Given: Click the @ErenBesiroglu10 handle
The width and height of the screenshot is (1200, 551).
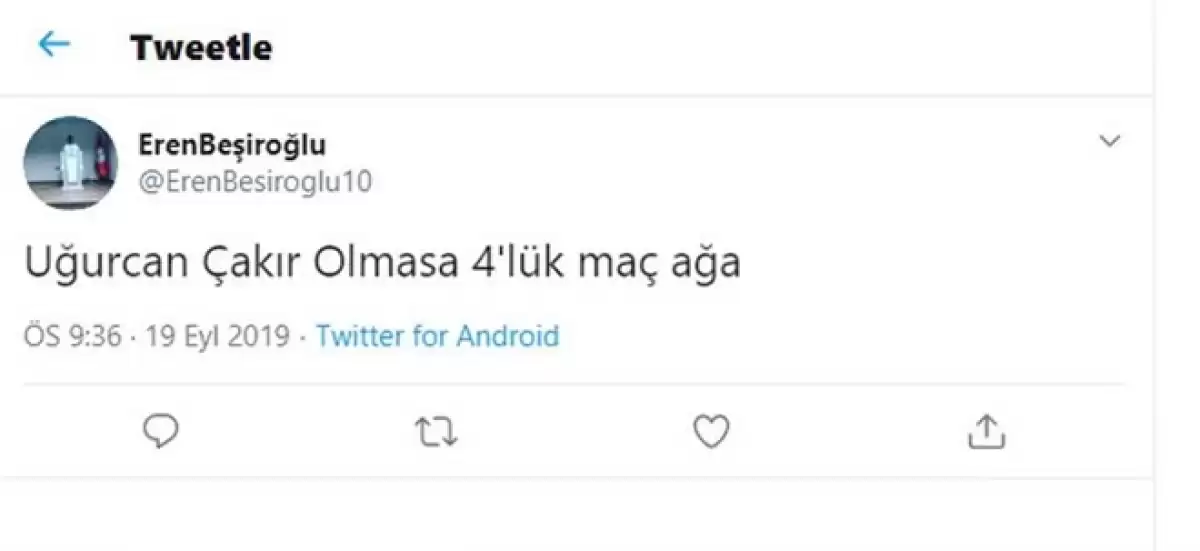Looking at the screenshot, I should click(x=254, y=182).
